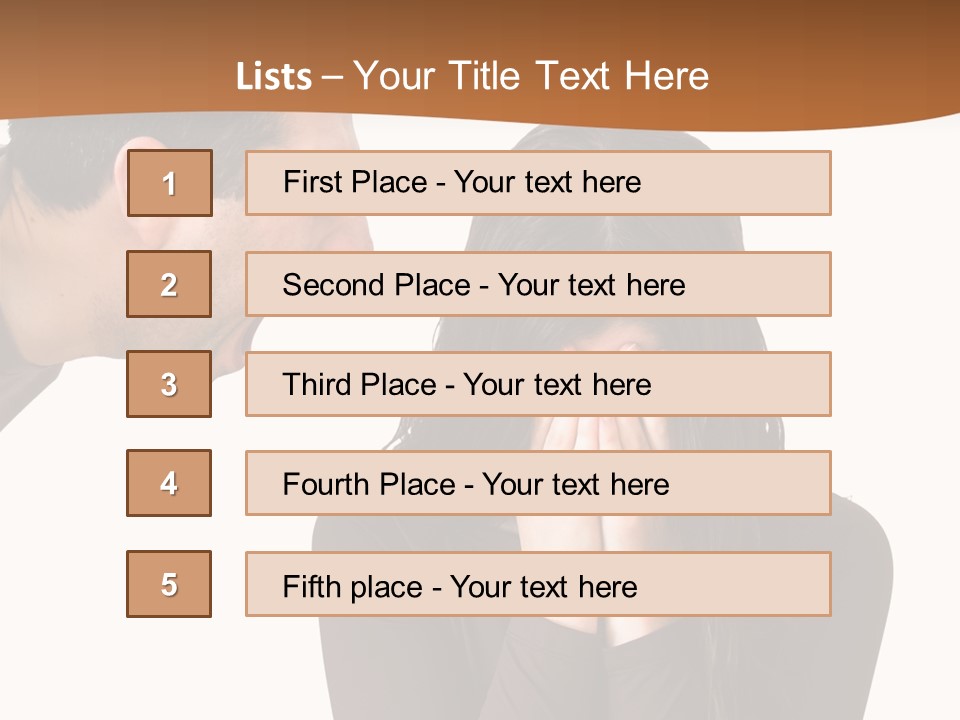Click the number 3 square

pyautogui.click(x=169, y=384)
